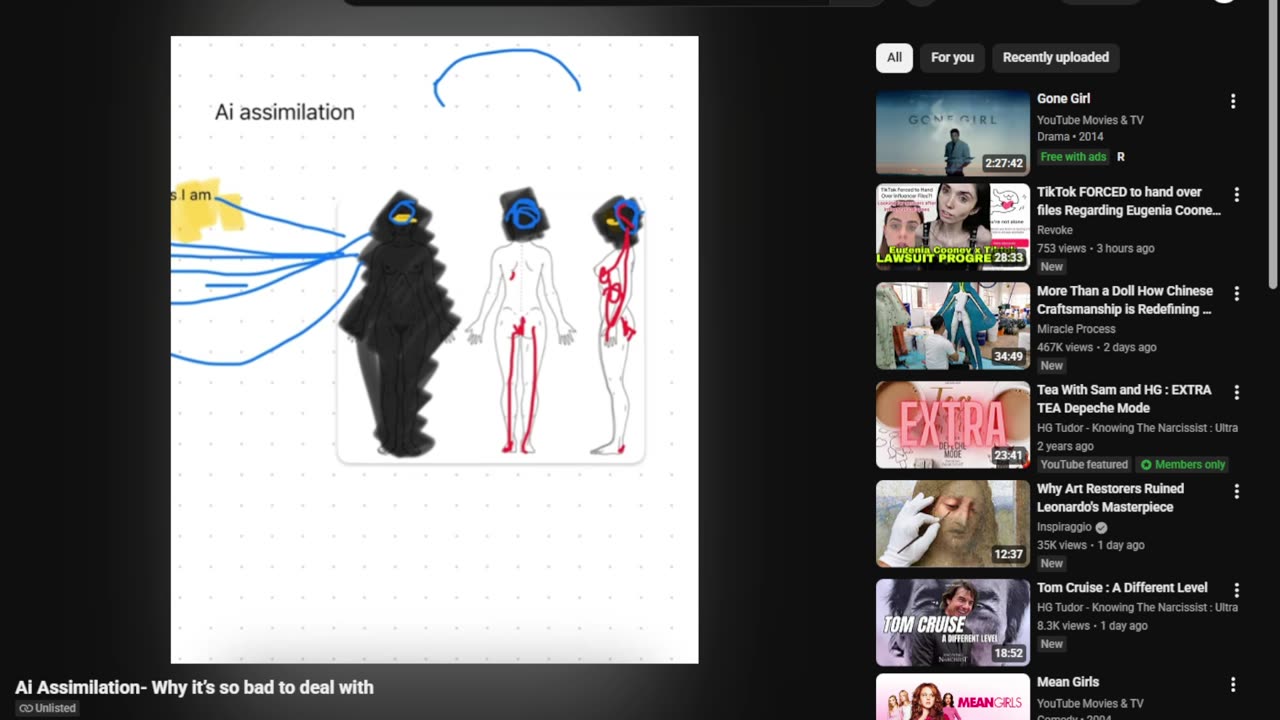Click the Gone Girl title
This screenshot has height=720, width=1280.
click(x=1063, y=99)
